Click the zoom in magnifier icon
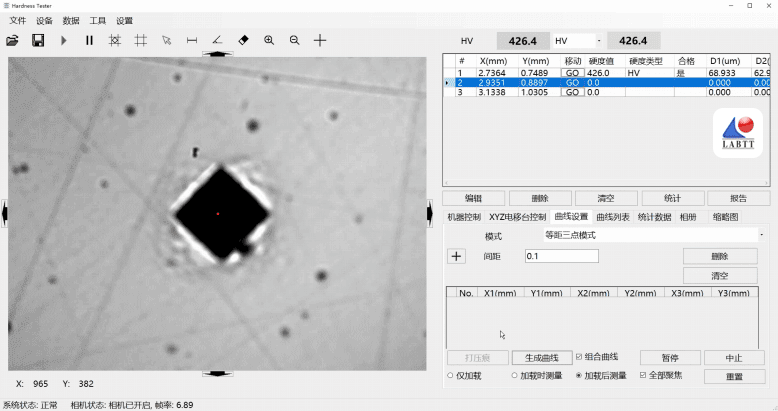The image size is (778, 411). 269,40
